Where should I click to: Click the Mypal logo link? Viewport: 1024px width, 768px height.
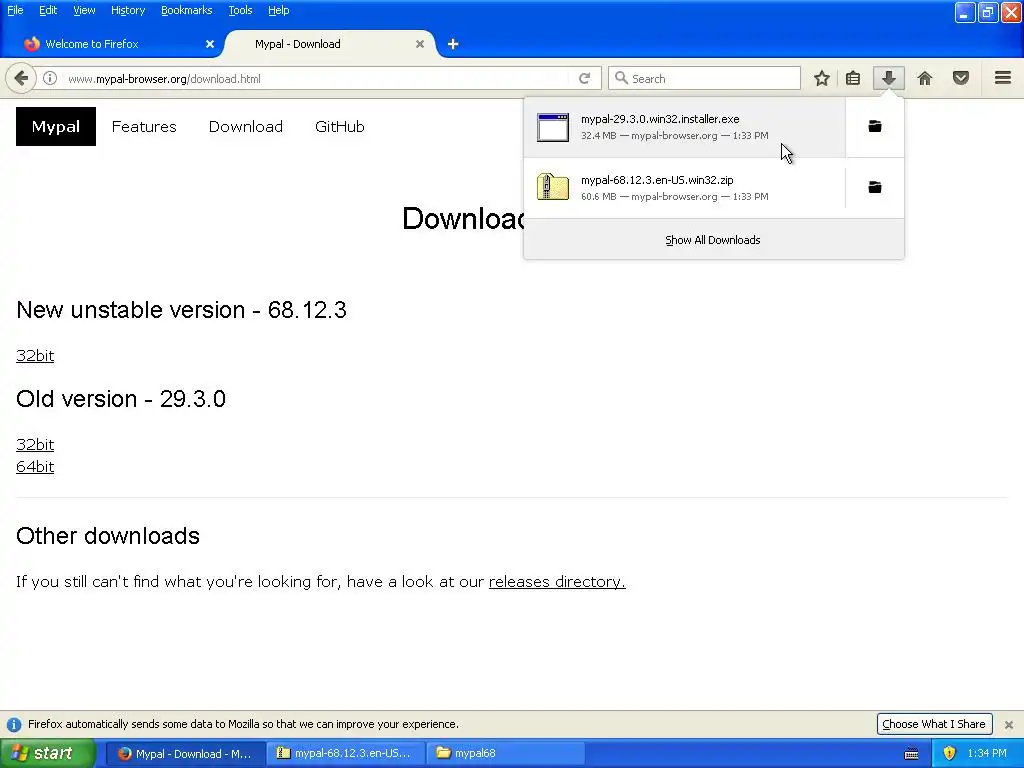(56, 127)
